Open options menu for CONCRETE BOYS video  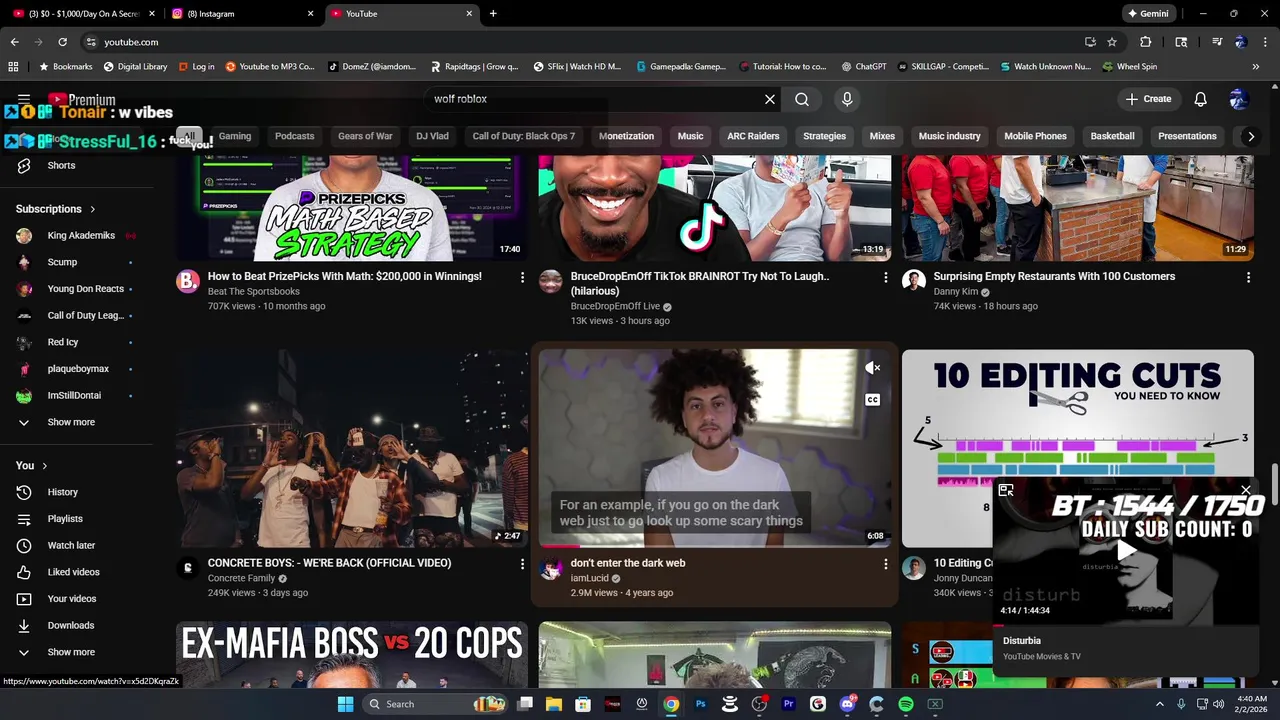(522, 564)
